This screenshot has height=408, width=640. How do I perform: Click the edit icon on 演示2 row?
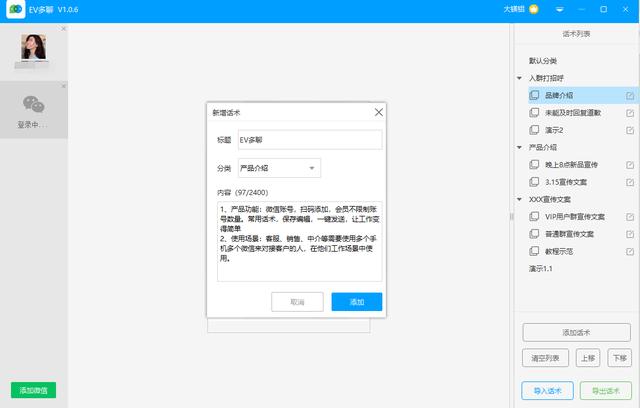pyautogui.click(x=630, y=130)
